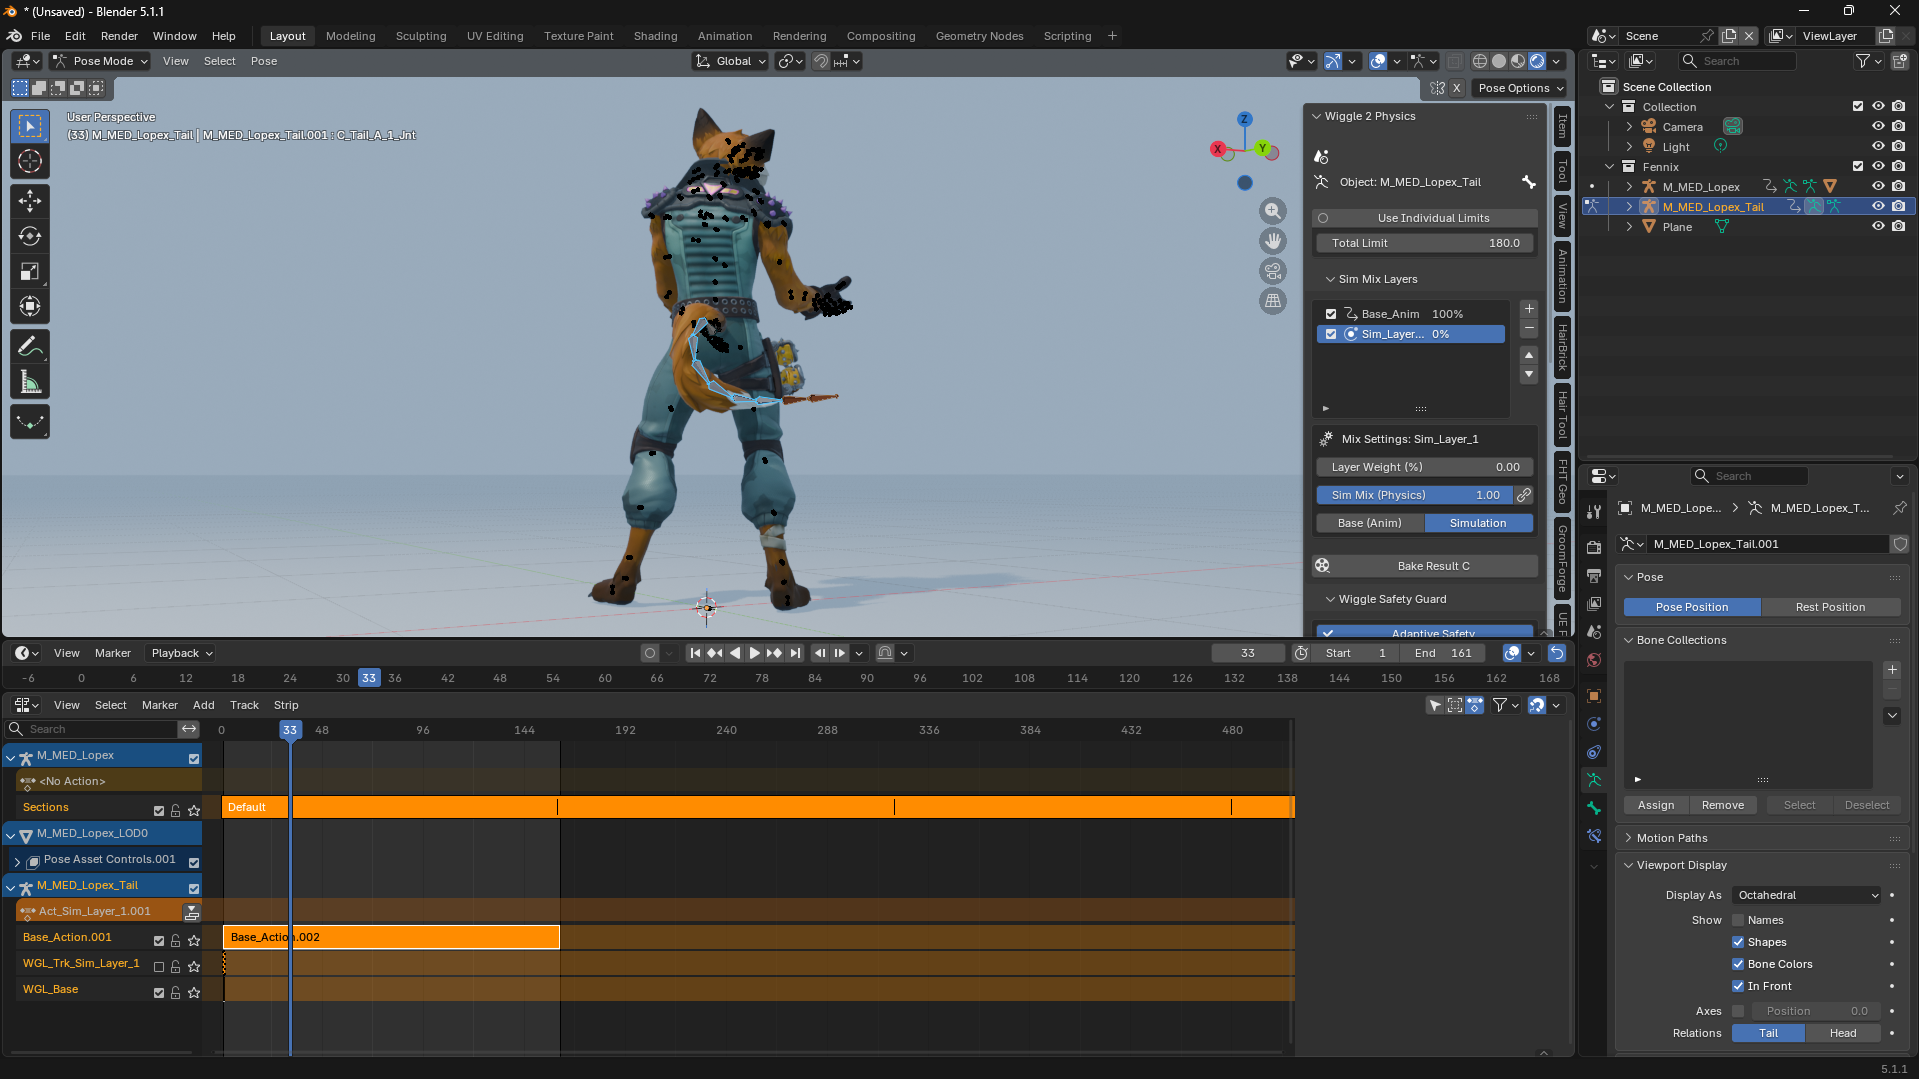Viewport: 1919px width, 1079px height.
Task: Open the Render menu
Action: [x=119, y=36]
